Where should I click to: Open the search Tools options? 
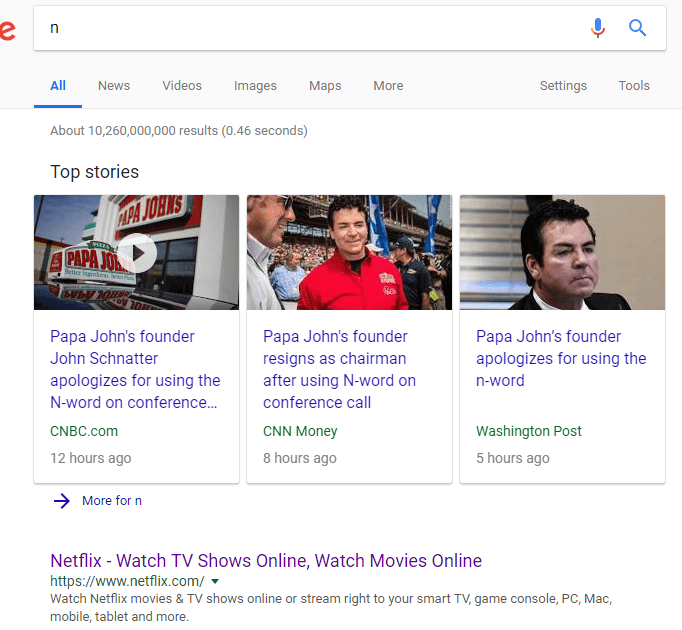tap(634, 86)
